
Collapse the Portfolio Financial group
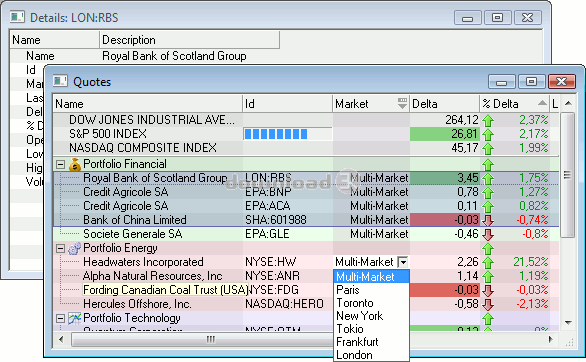[x=61, y=164]
